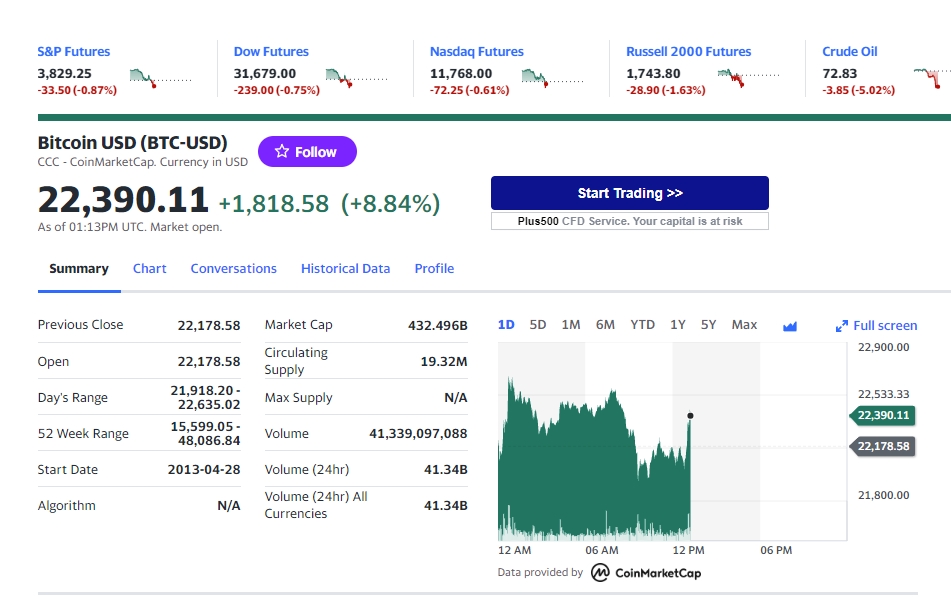Click the Market Cap value 432.496B
951x600 pixels.
click(x=438, y=326)
